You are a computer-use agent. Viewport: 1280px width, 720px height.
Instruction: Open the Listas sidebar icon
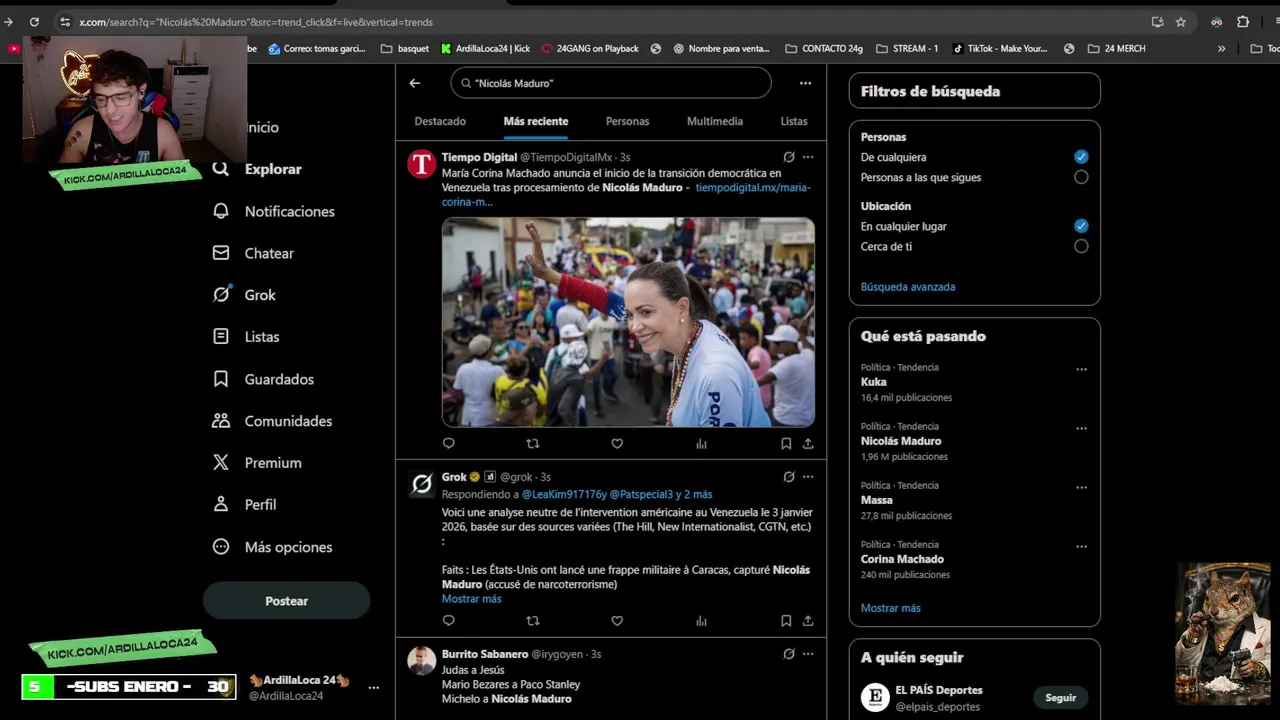(221, 337)
